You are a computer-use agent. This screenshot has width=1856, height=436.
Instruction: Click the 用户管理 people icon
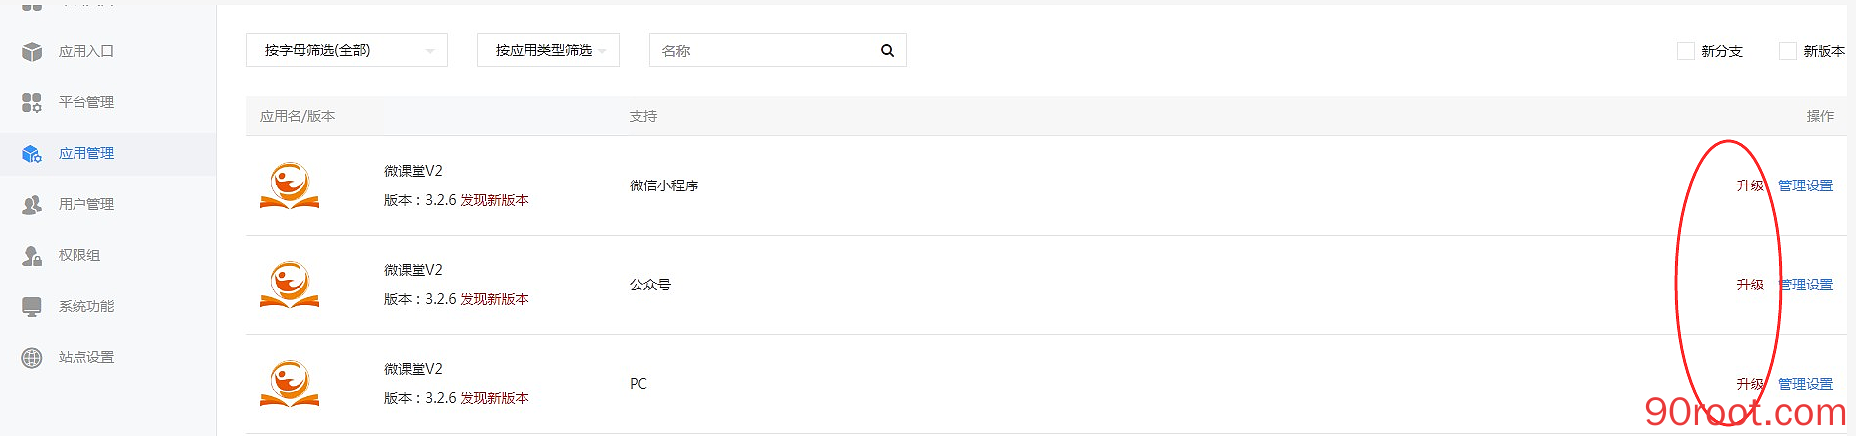pyautogui.click(x=32, y=204)
